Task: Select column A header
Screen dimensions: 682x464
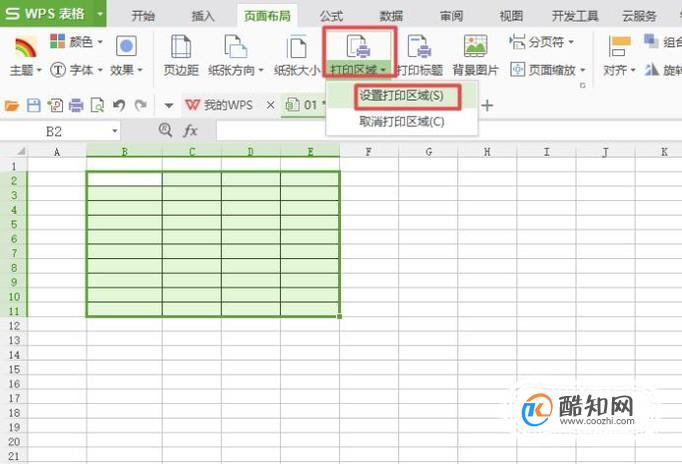Action: click(57, 152)
